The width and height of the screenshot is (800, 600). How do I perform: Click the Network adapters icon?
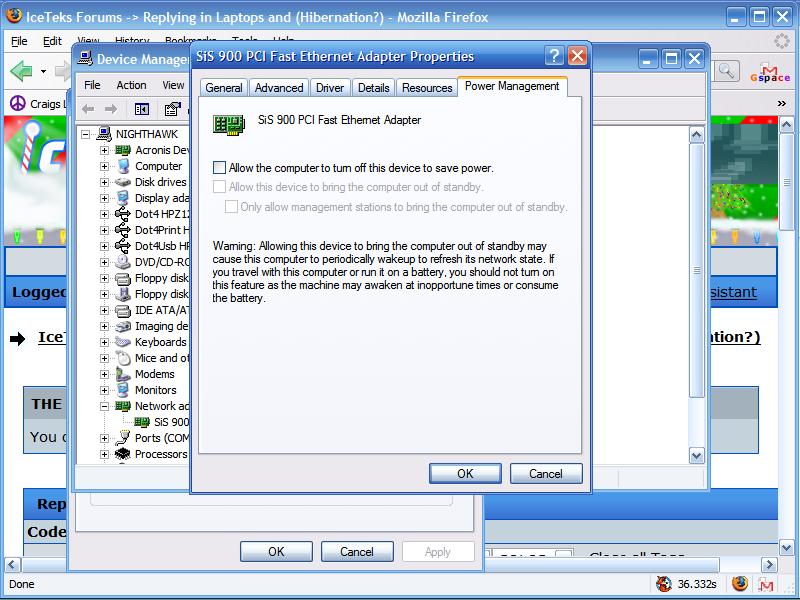pos(123,406)
